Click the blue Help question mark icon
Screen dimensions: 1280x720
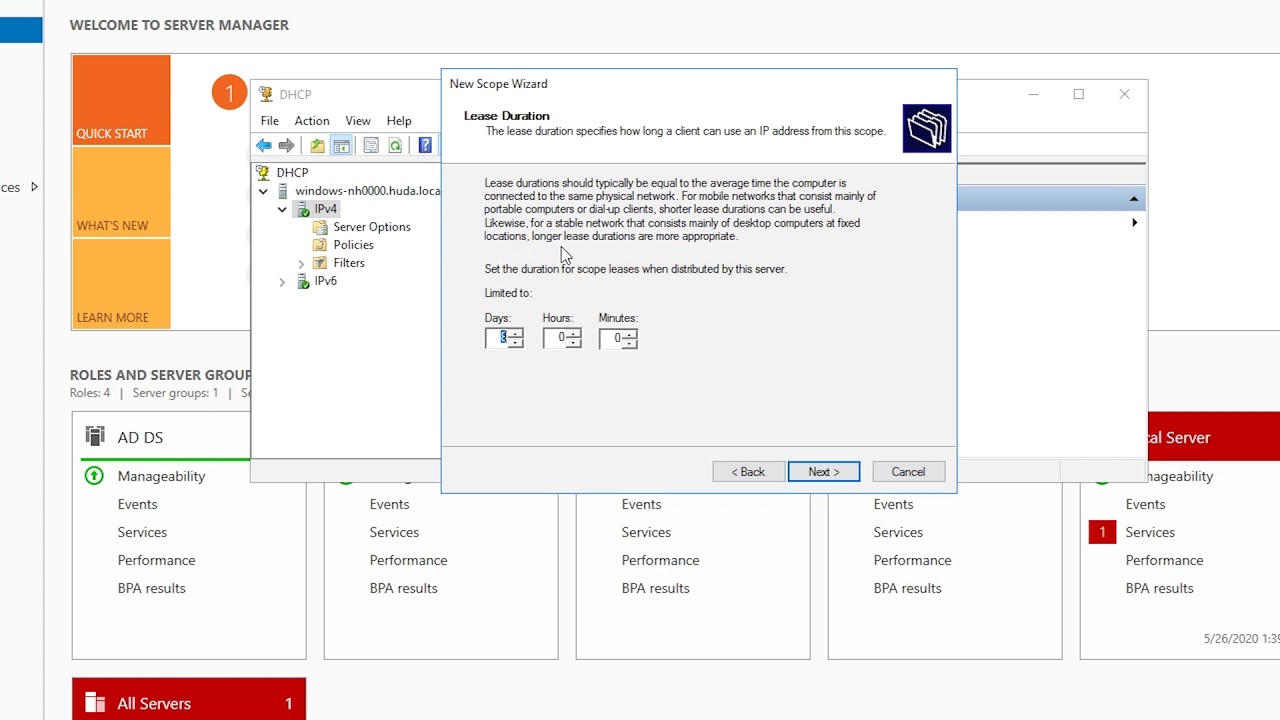pos(425,146)
